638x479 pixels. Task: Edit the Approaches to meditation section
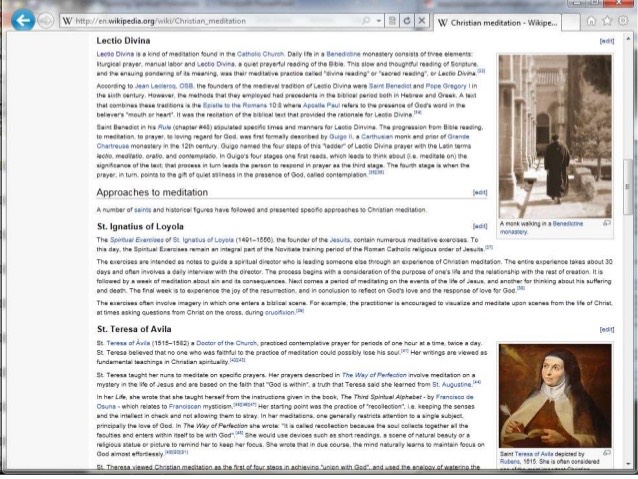tap(480, 192)
